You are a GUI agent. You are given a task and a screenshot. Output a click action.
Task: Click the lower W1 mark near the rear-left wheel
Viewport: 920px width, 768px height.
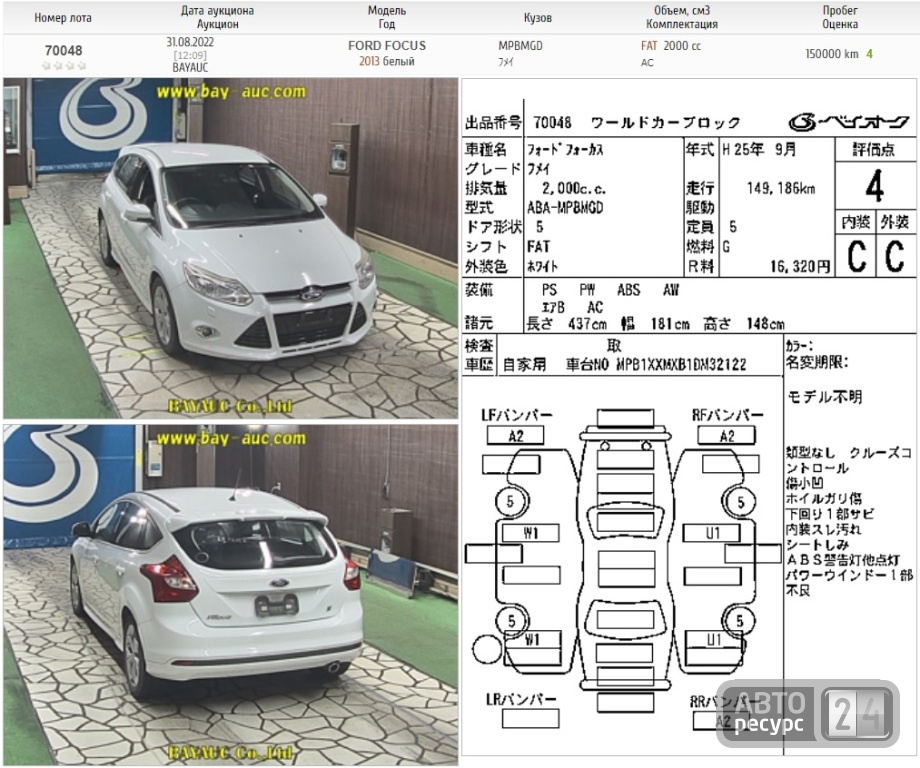533,640
